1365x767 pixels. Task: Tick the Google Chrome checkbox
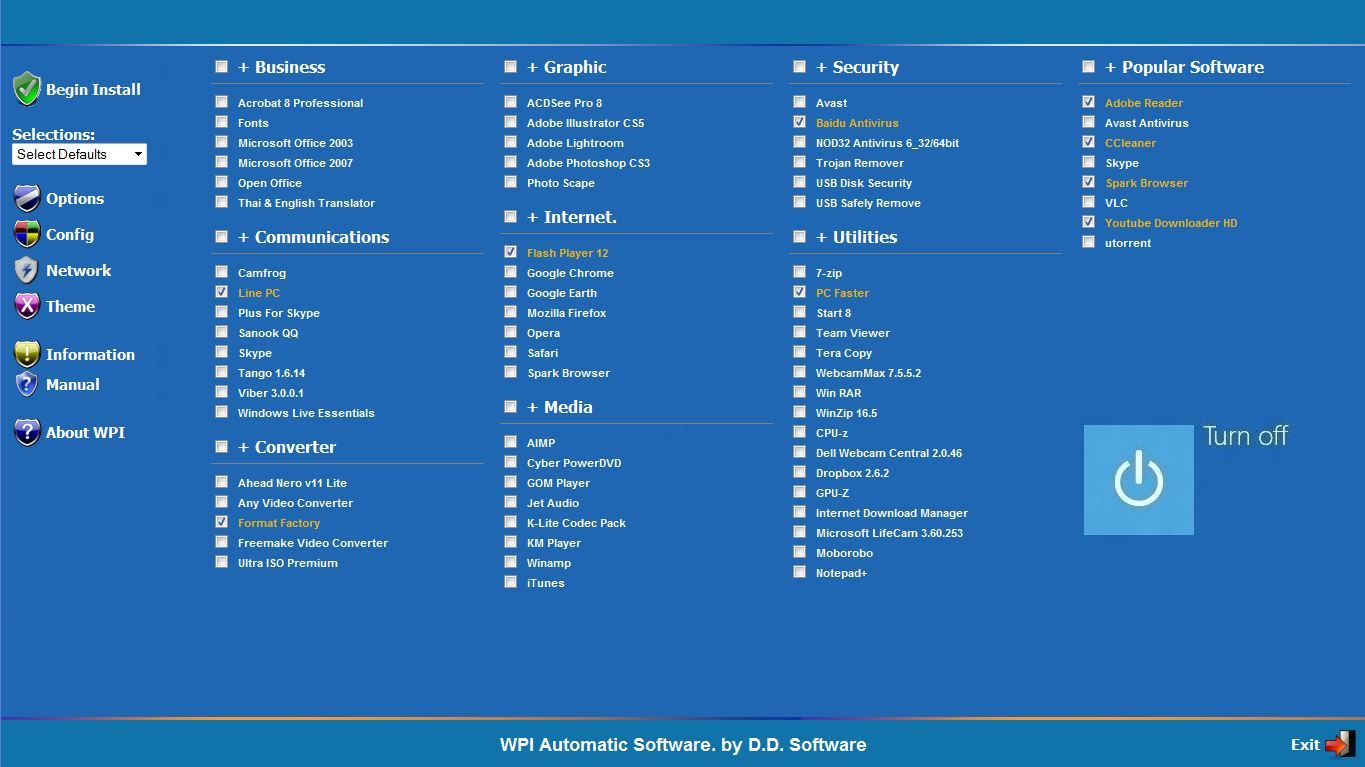click(511, 272)
